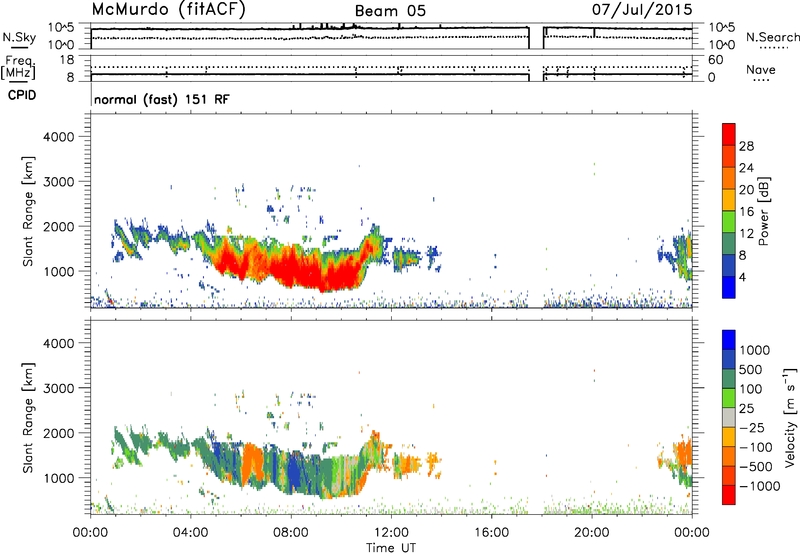Click the 60 tick on the Nave axis
Screen dimensions: 800x554
click(715, 60)
